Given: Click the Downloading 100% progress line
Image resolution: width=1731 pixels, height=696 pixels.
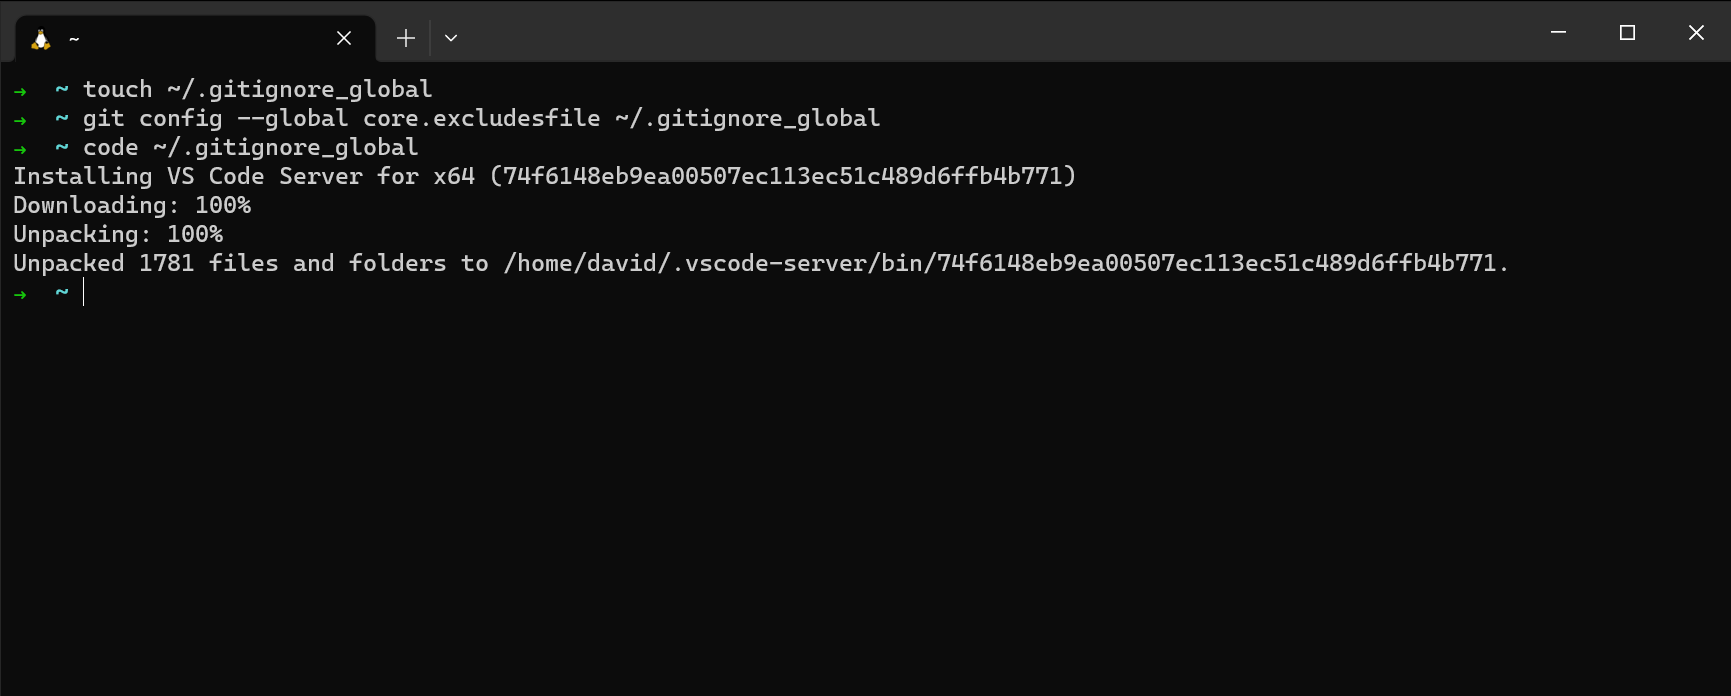Looking at the screenshot, I should click(x=131, y=205).
